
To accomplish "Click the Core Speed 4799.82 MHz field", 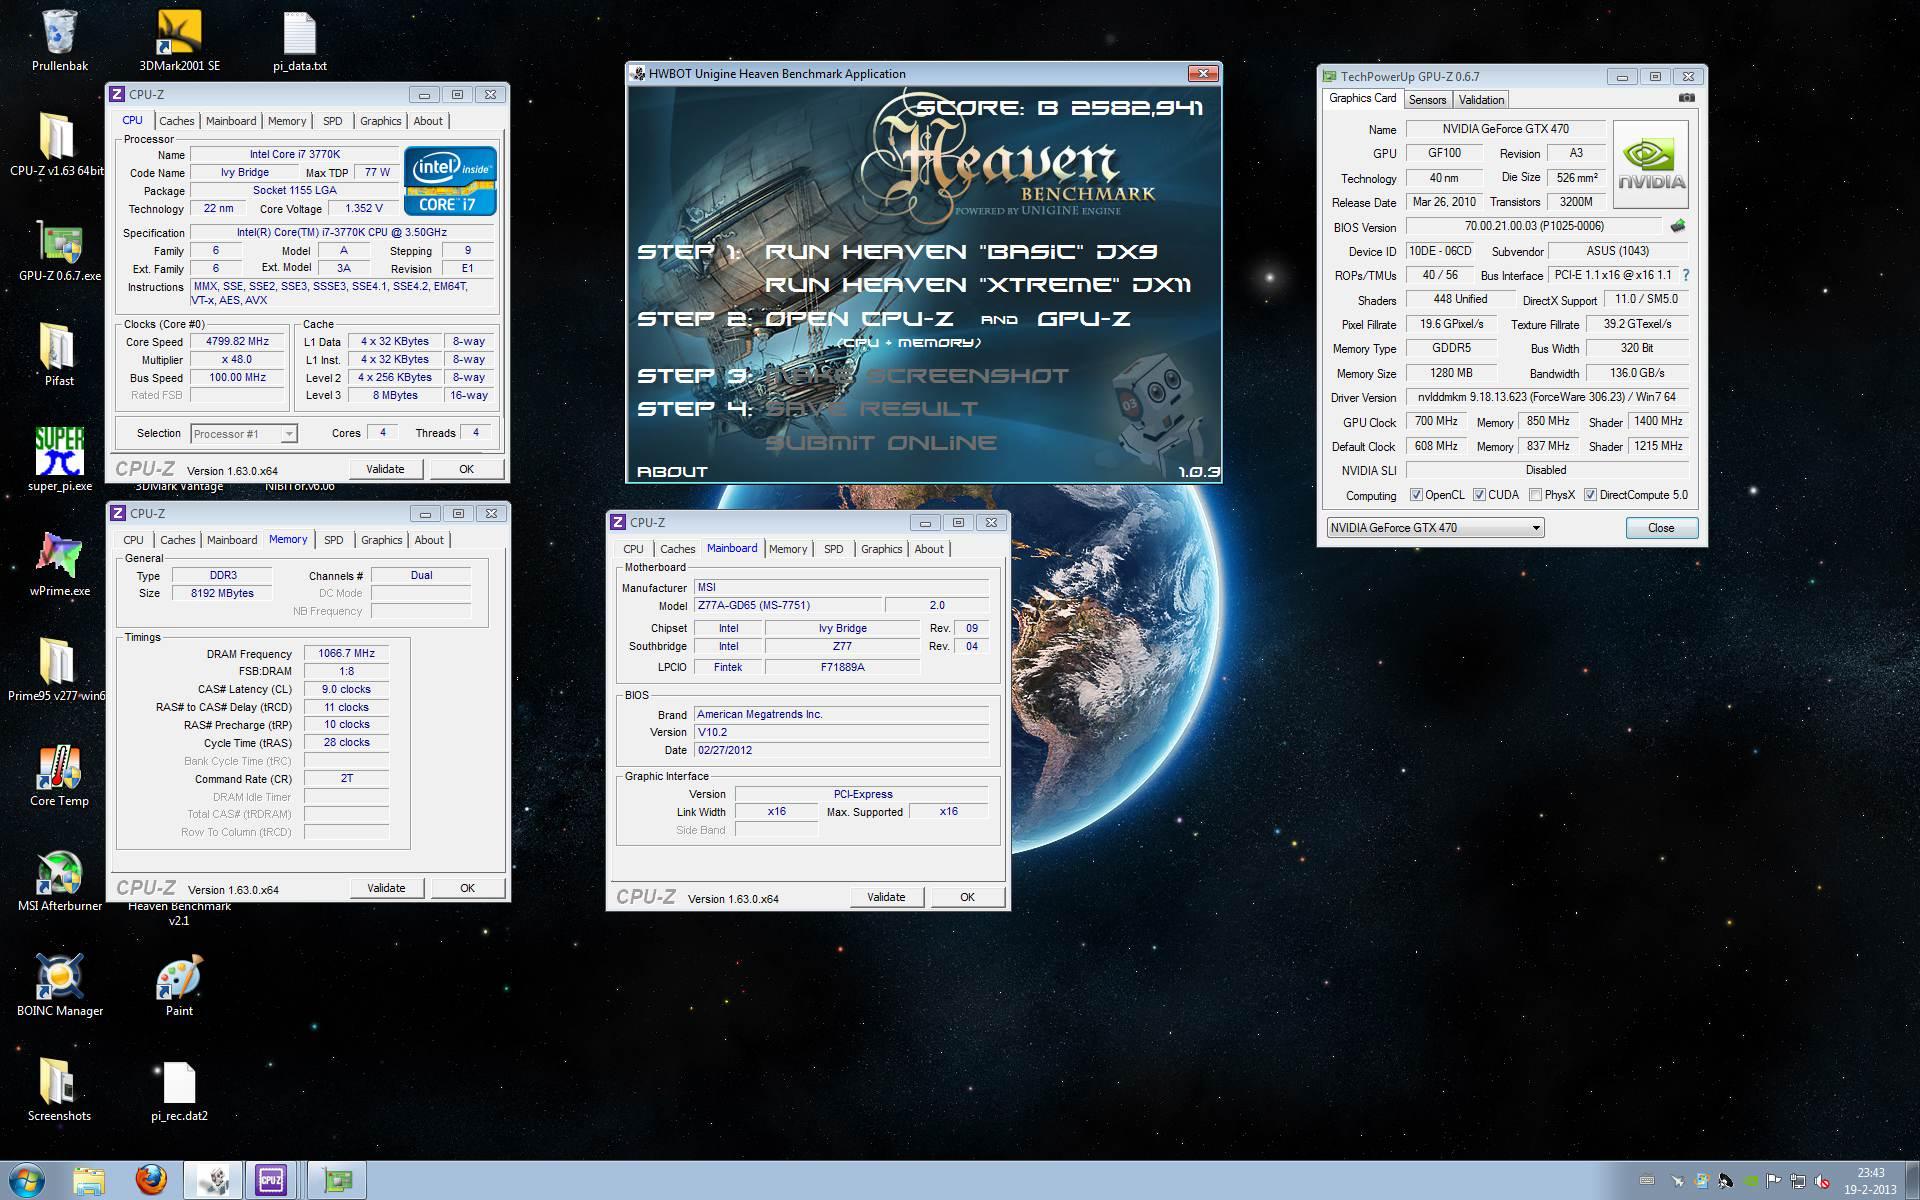I will coord(238,342).
